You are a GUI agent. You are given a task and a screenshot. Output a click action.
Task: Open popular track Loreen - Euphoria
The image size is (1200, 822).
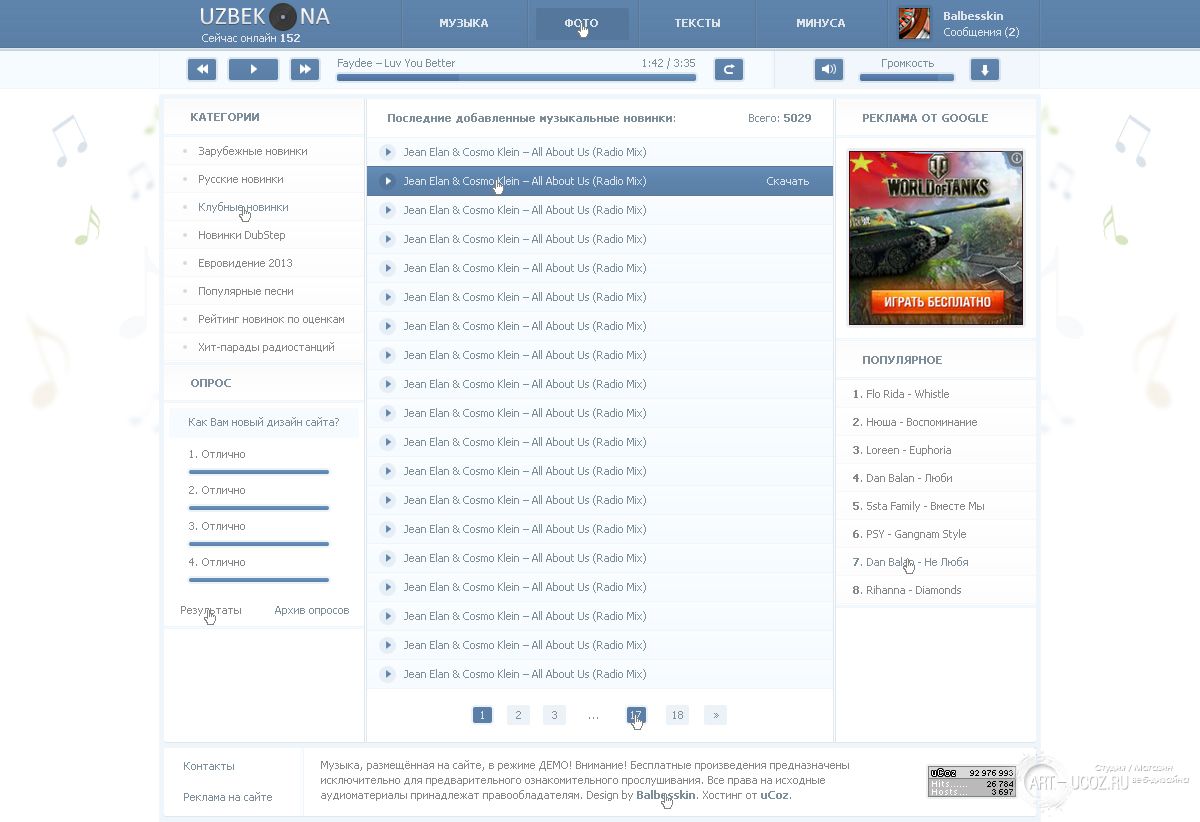coord(909,450)
